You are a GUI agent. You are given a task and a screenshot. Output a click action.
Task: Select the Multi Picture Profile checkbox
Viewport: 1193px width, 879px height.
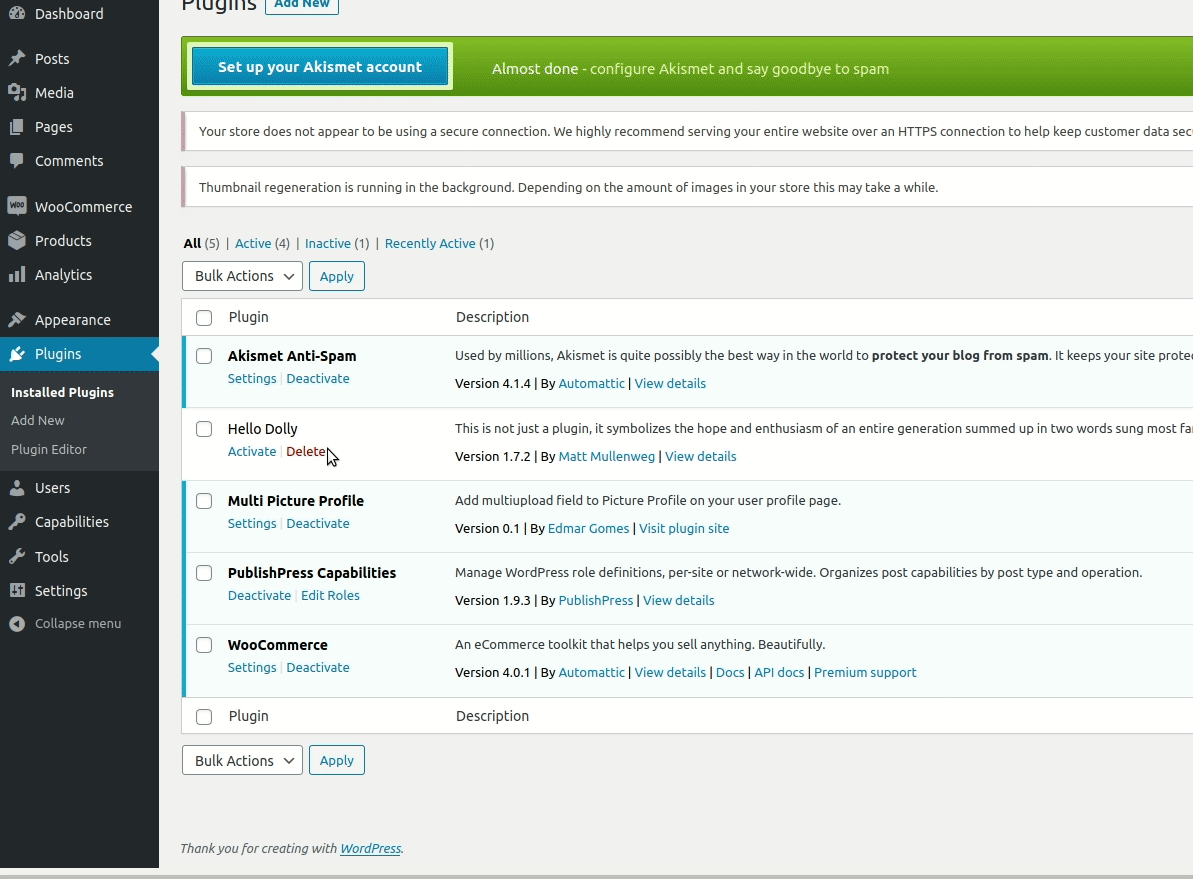[204, 501]
